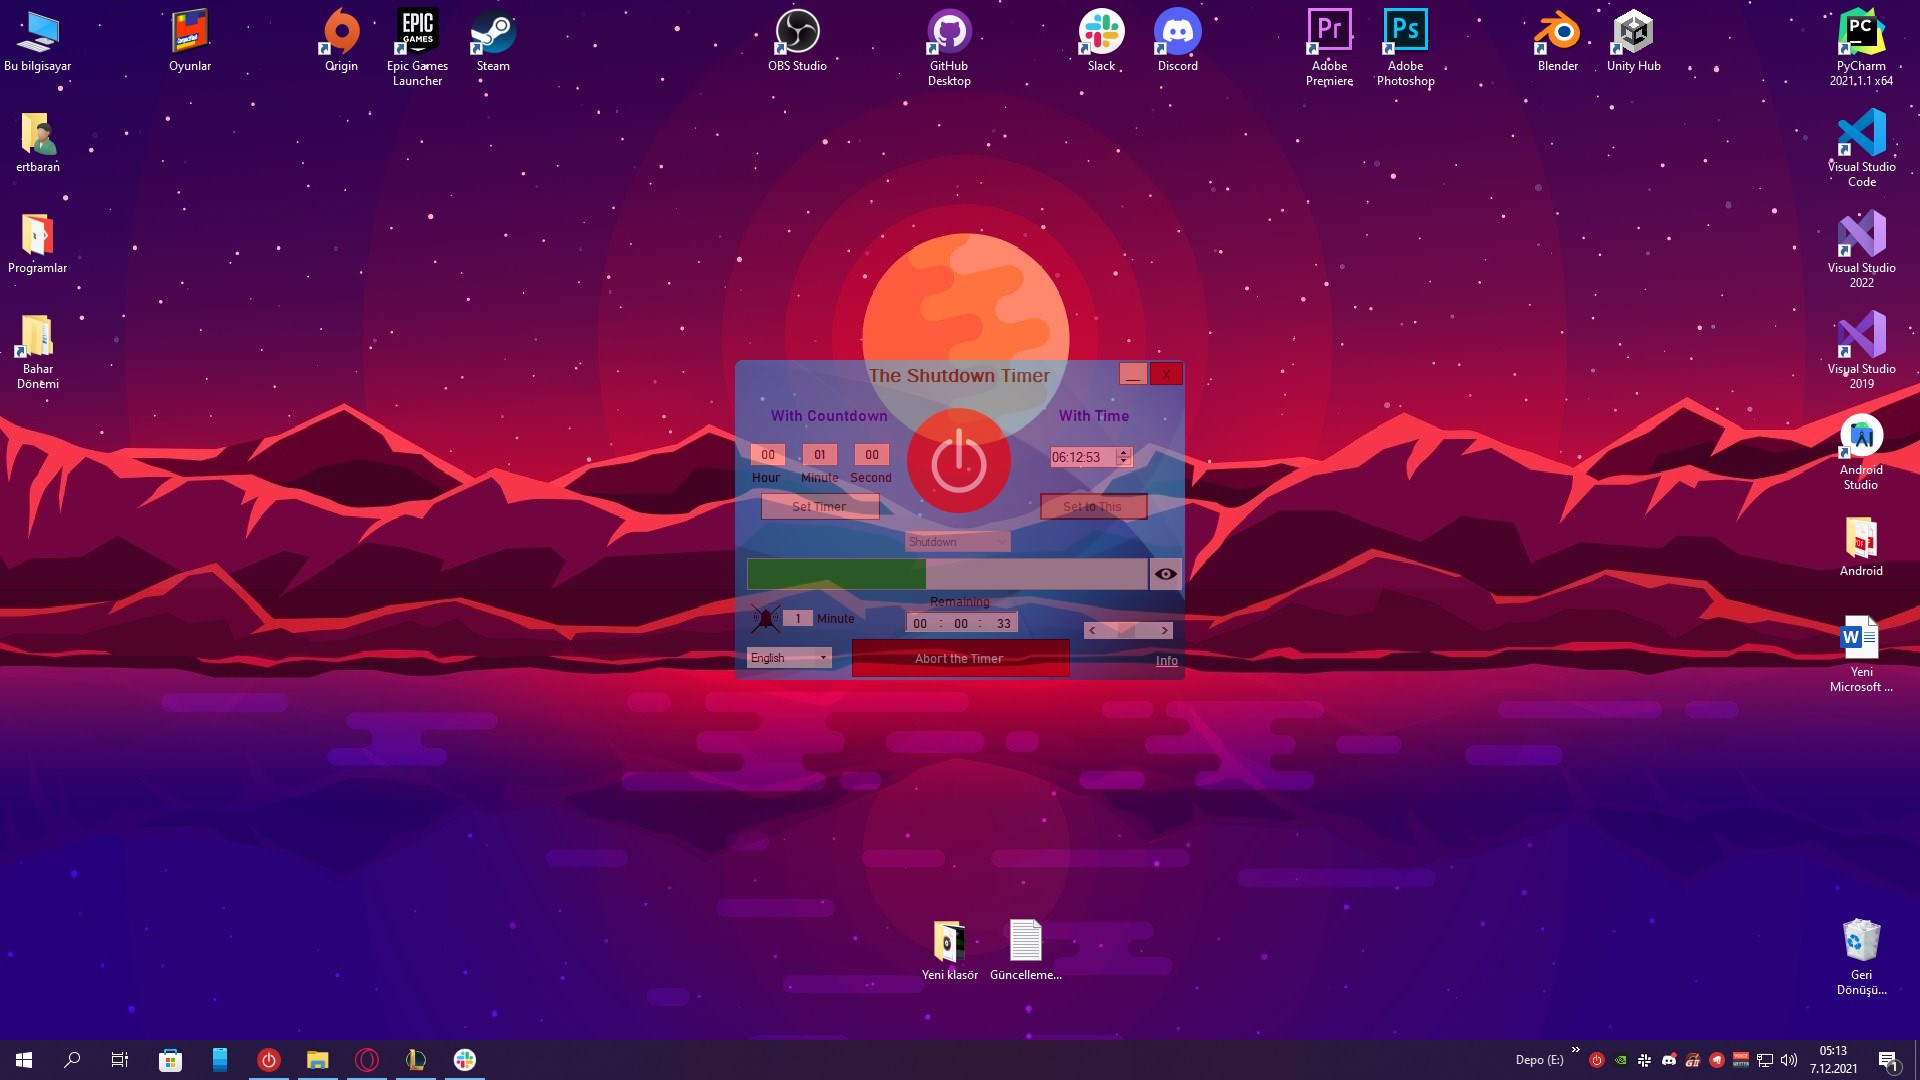The image size is (1920, 1080).
Task: Click the Set Timer button
Action: [x=819, y=507]
